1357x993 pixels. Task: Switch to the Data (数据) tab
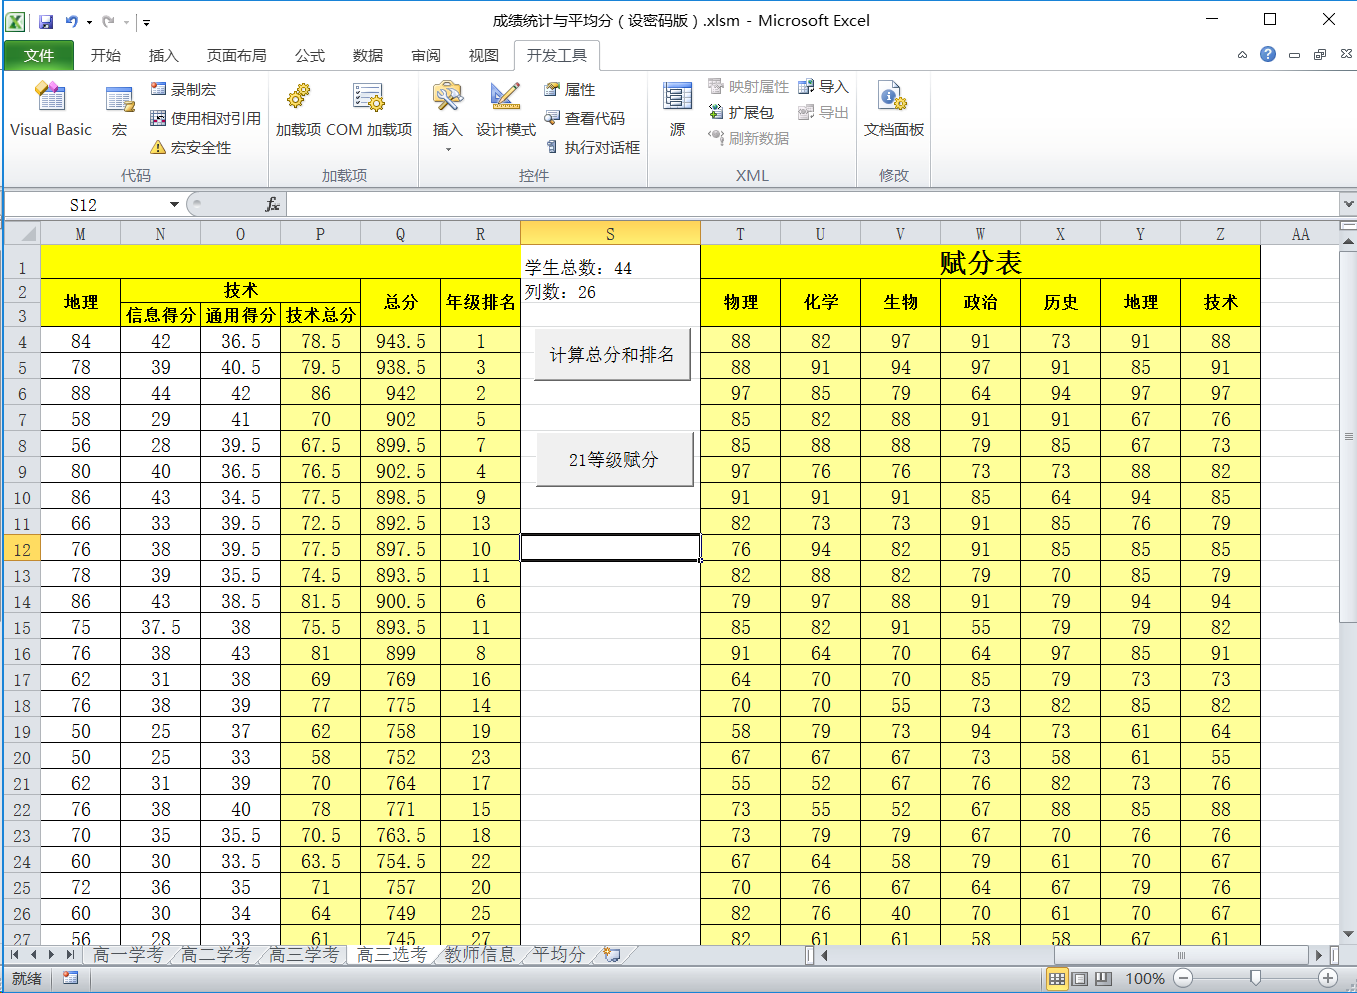[368, 55]
